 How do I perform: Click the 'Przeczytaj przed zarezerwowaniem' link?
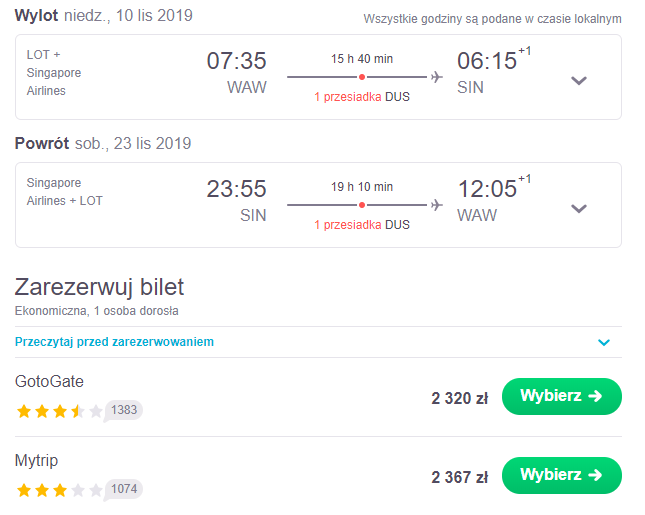click(114, 342)
